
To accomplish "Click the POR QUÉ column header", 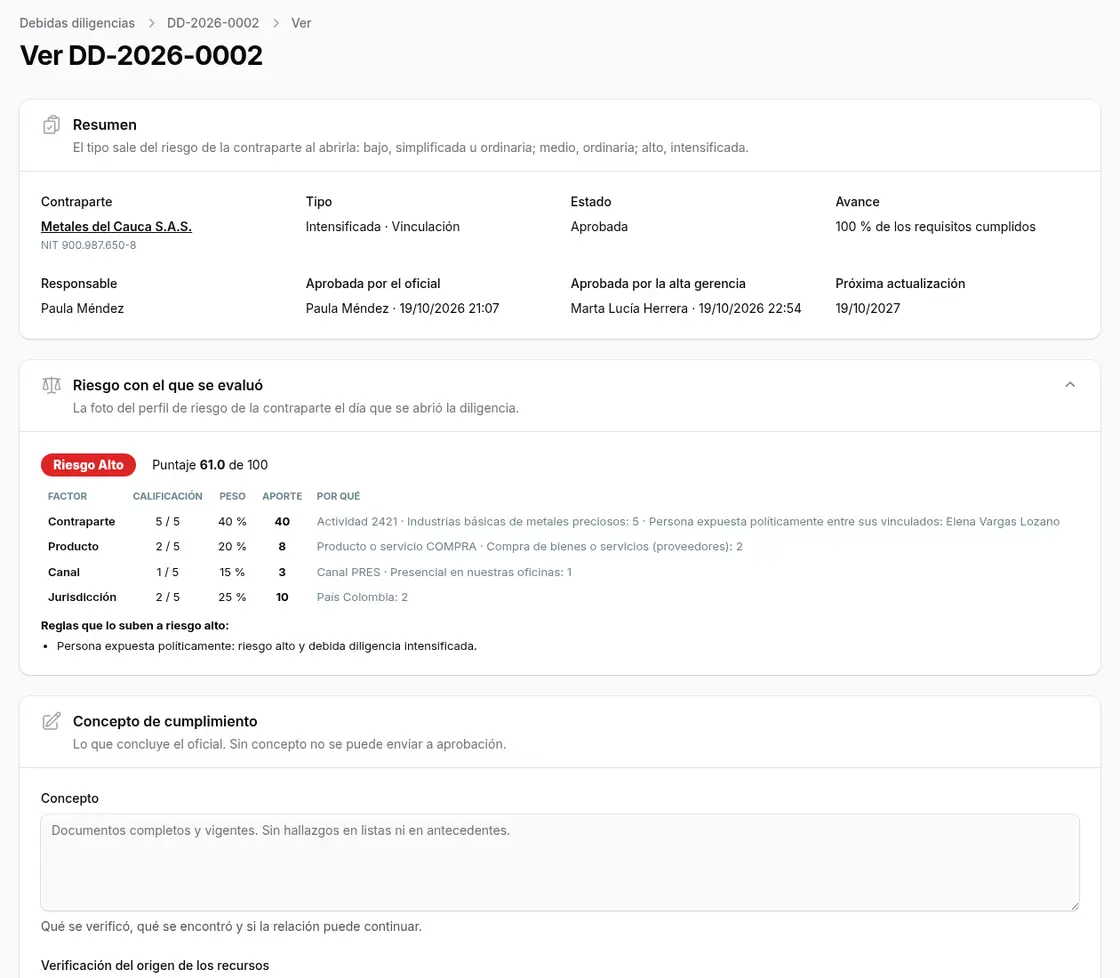I will click(x=339, y=497).
